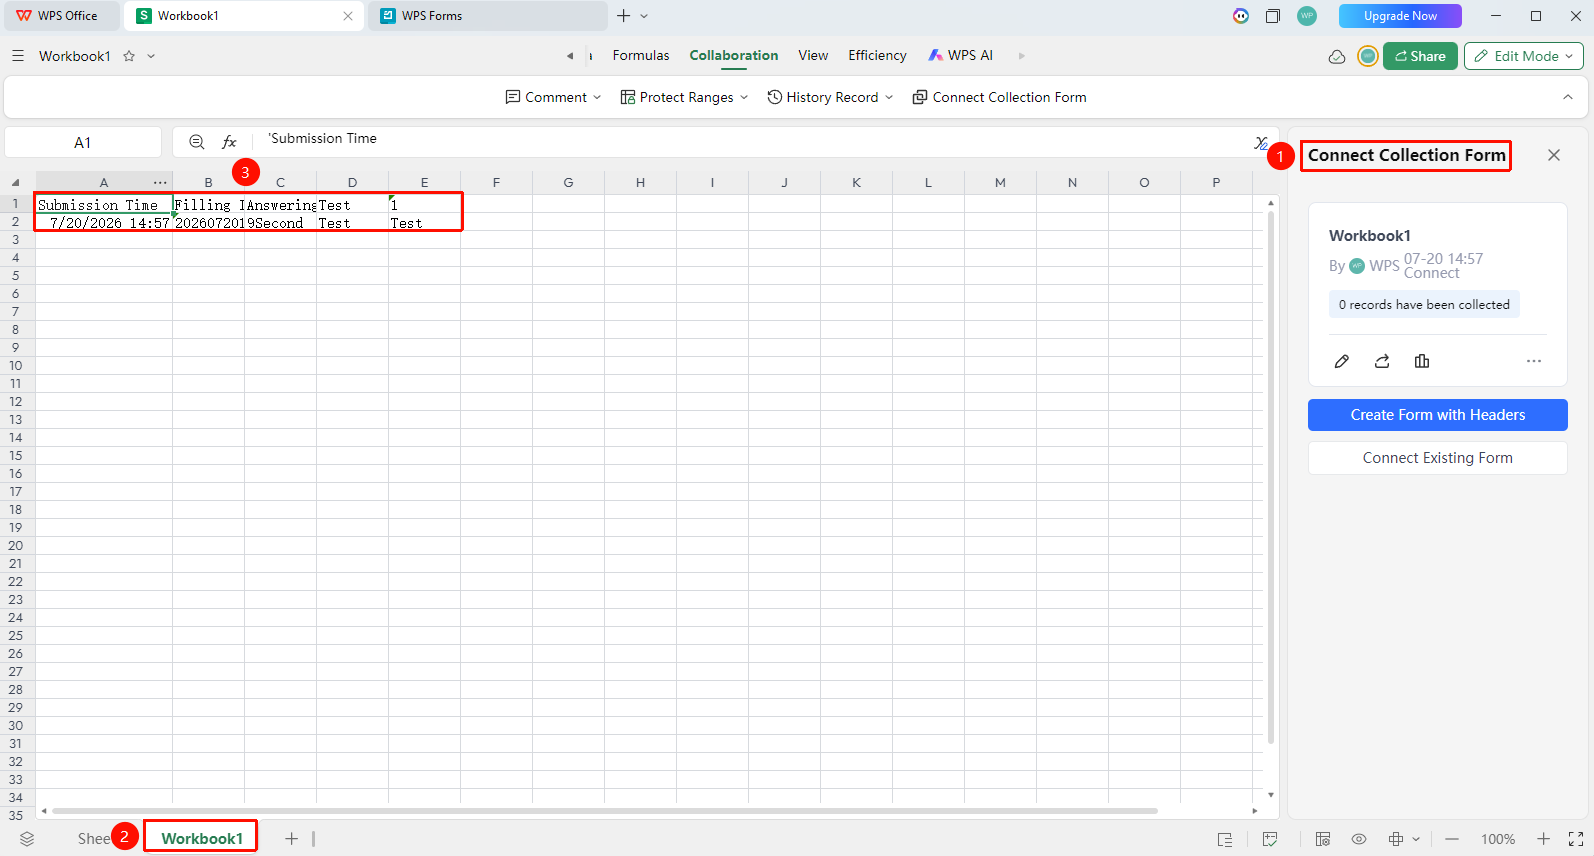Open the hamburger main menu

point(18,56)
